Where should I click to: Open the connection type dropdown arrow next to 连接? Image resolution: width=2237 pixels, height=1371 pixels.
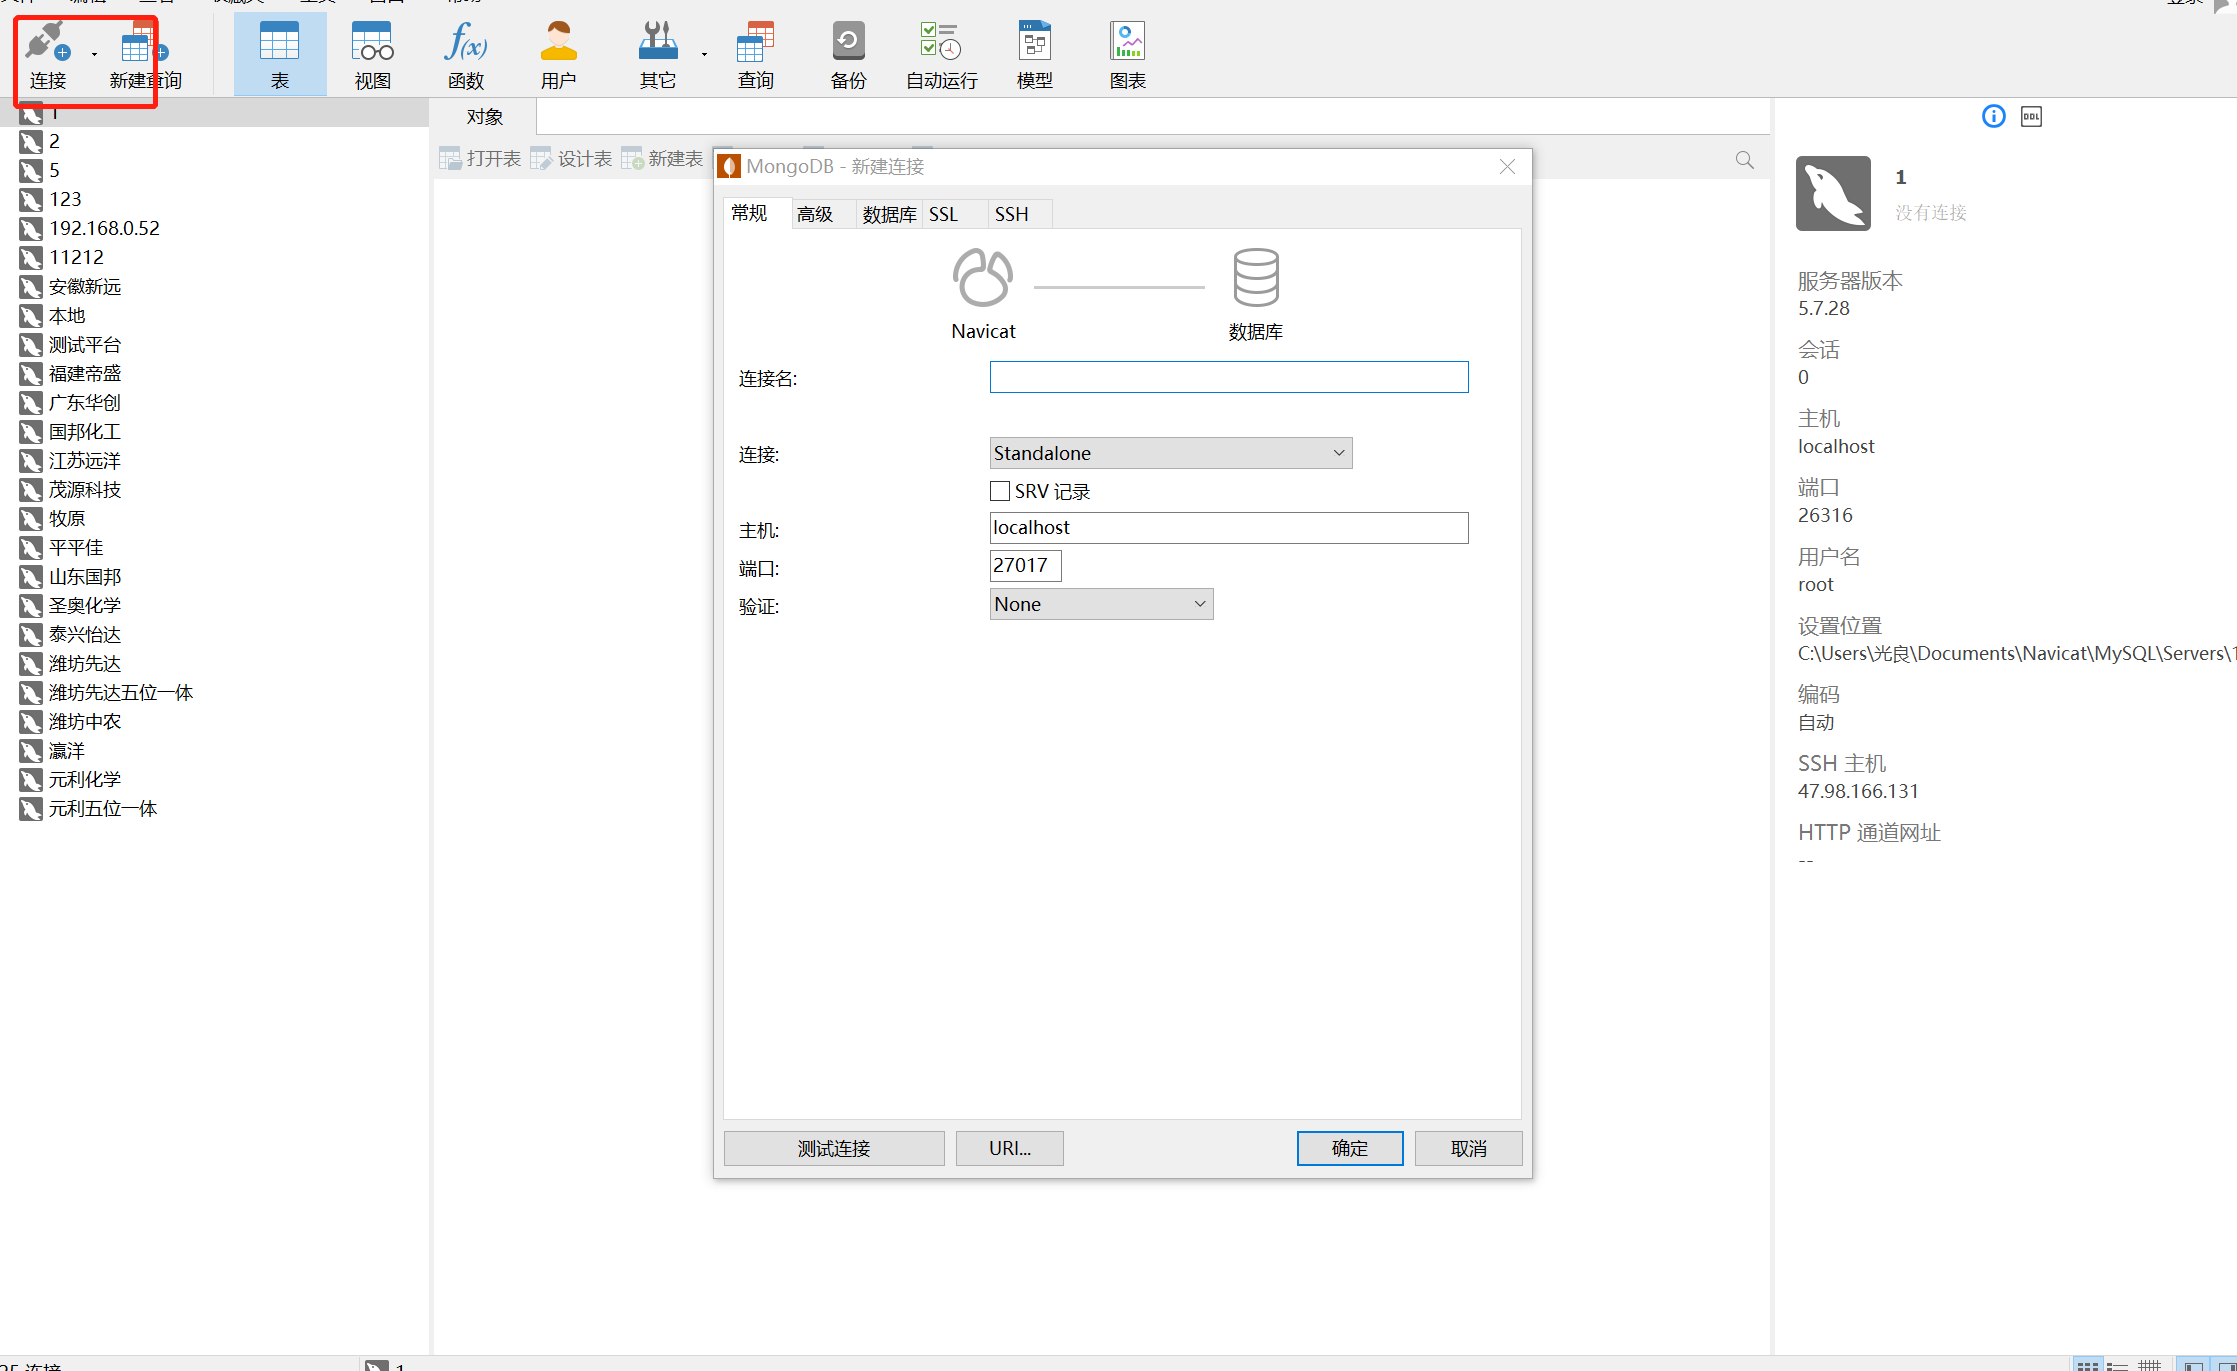pyautogui.click(x=95, y=55)
